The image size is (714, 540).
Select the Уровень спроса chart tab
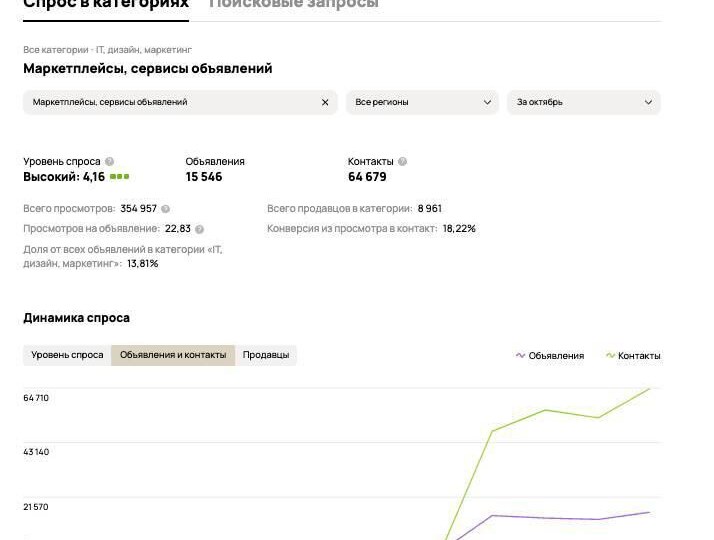tap(67, 355)
